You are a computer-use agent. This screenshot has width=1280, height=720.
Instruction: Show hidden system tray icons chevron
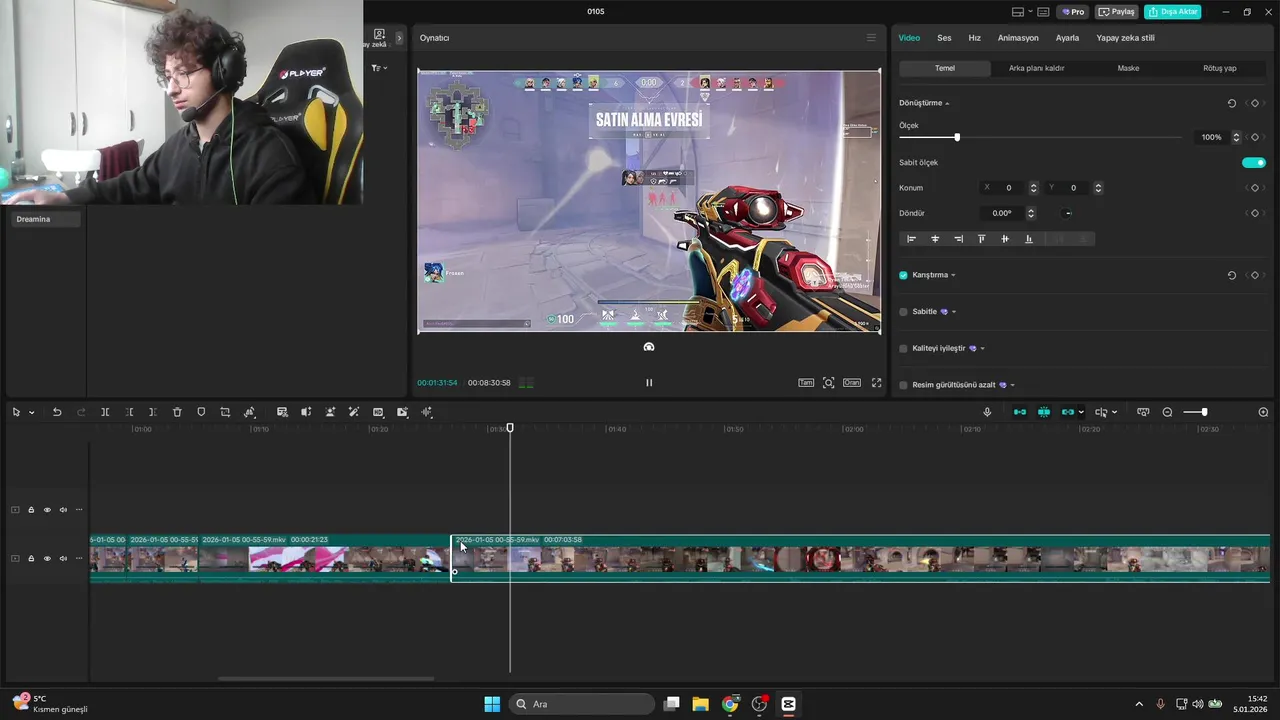pyautogui.click(x=1139, y=704)
